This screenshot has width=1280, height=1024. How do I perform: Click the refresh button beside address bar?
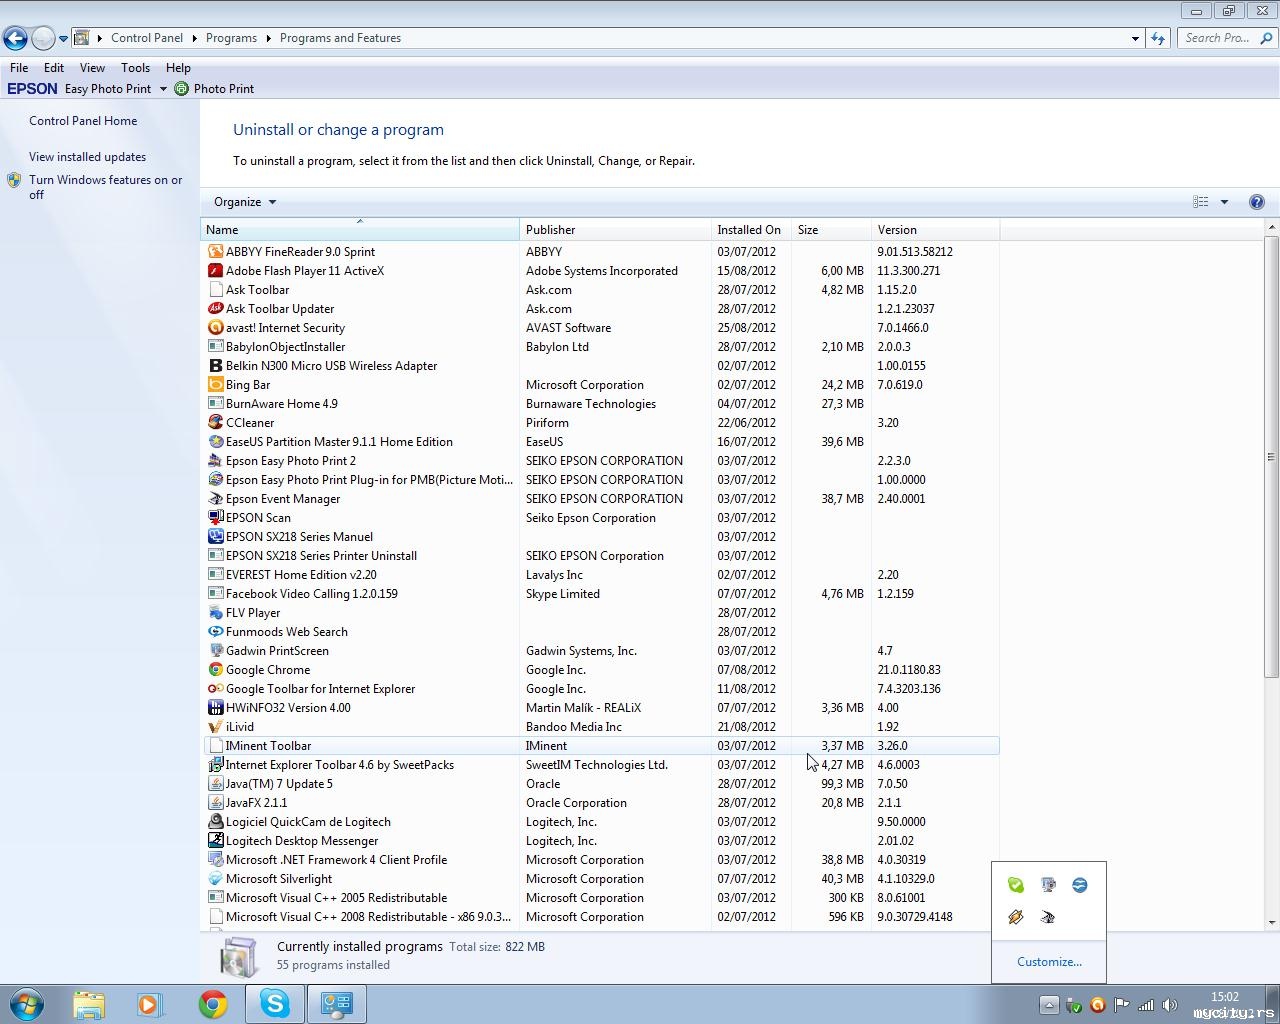point(1158,38)
